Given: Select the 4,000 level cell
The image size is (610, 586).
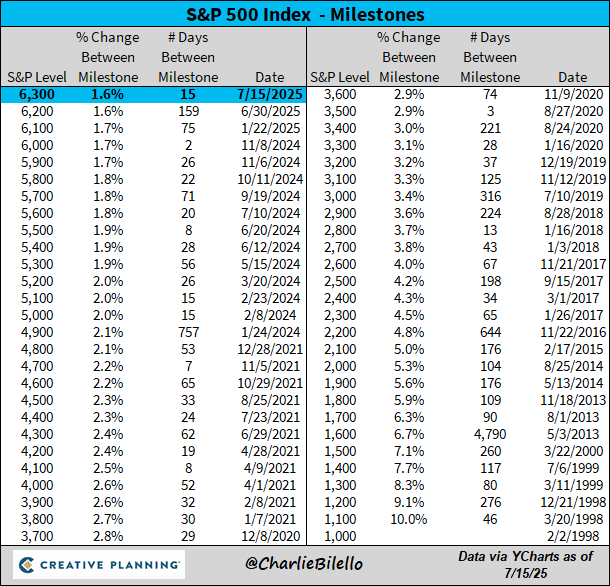Looking at the screenshot, I should (37, 485).
